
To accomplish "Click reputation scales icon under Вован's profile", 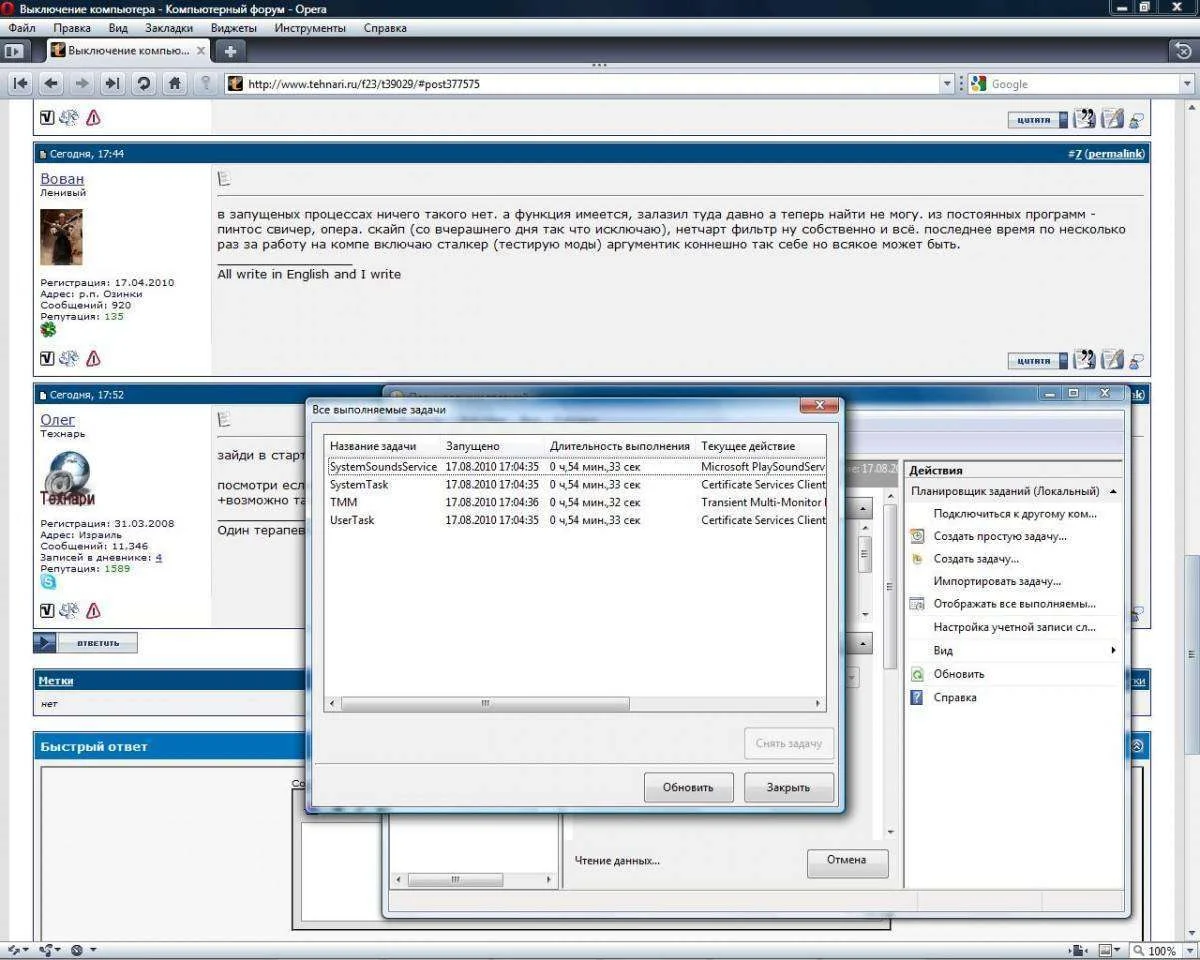I will tap(69, 358).
